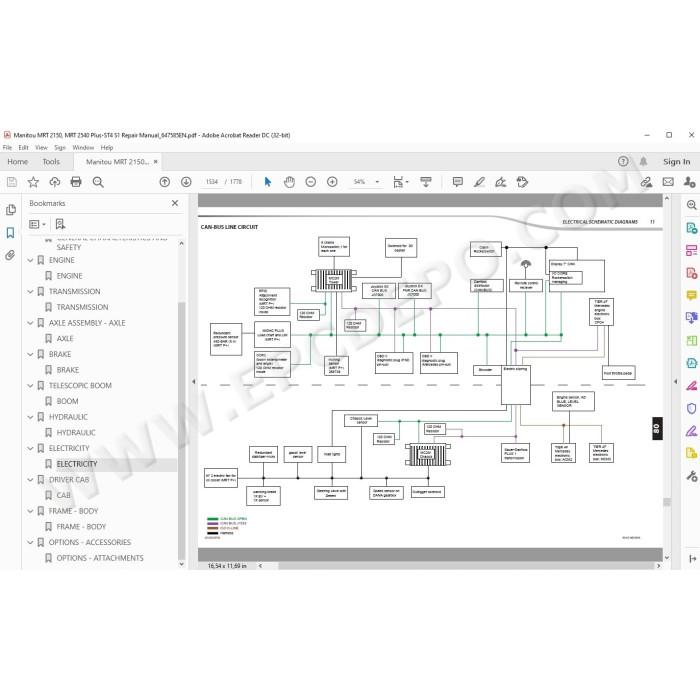Open the zoom percentage dropdown
The image size is (700, 700).
coord(377,182)
